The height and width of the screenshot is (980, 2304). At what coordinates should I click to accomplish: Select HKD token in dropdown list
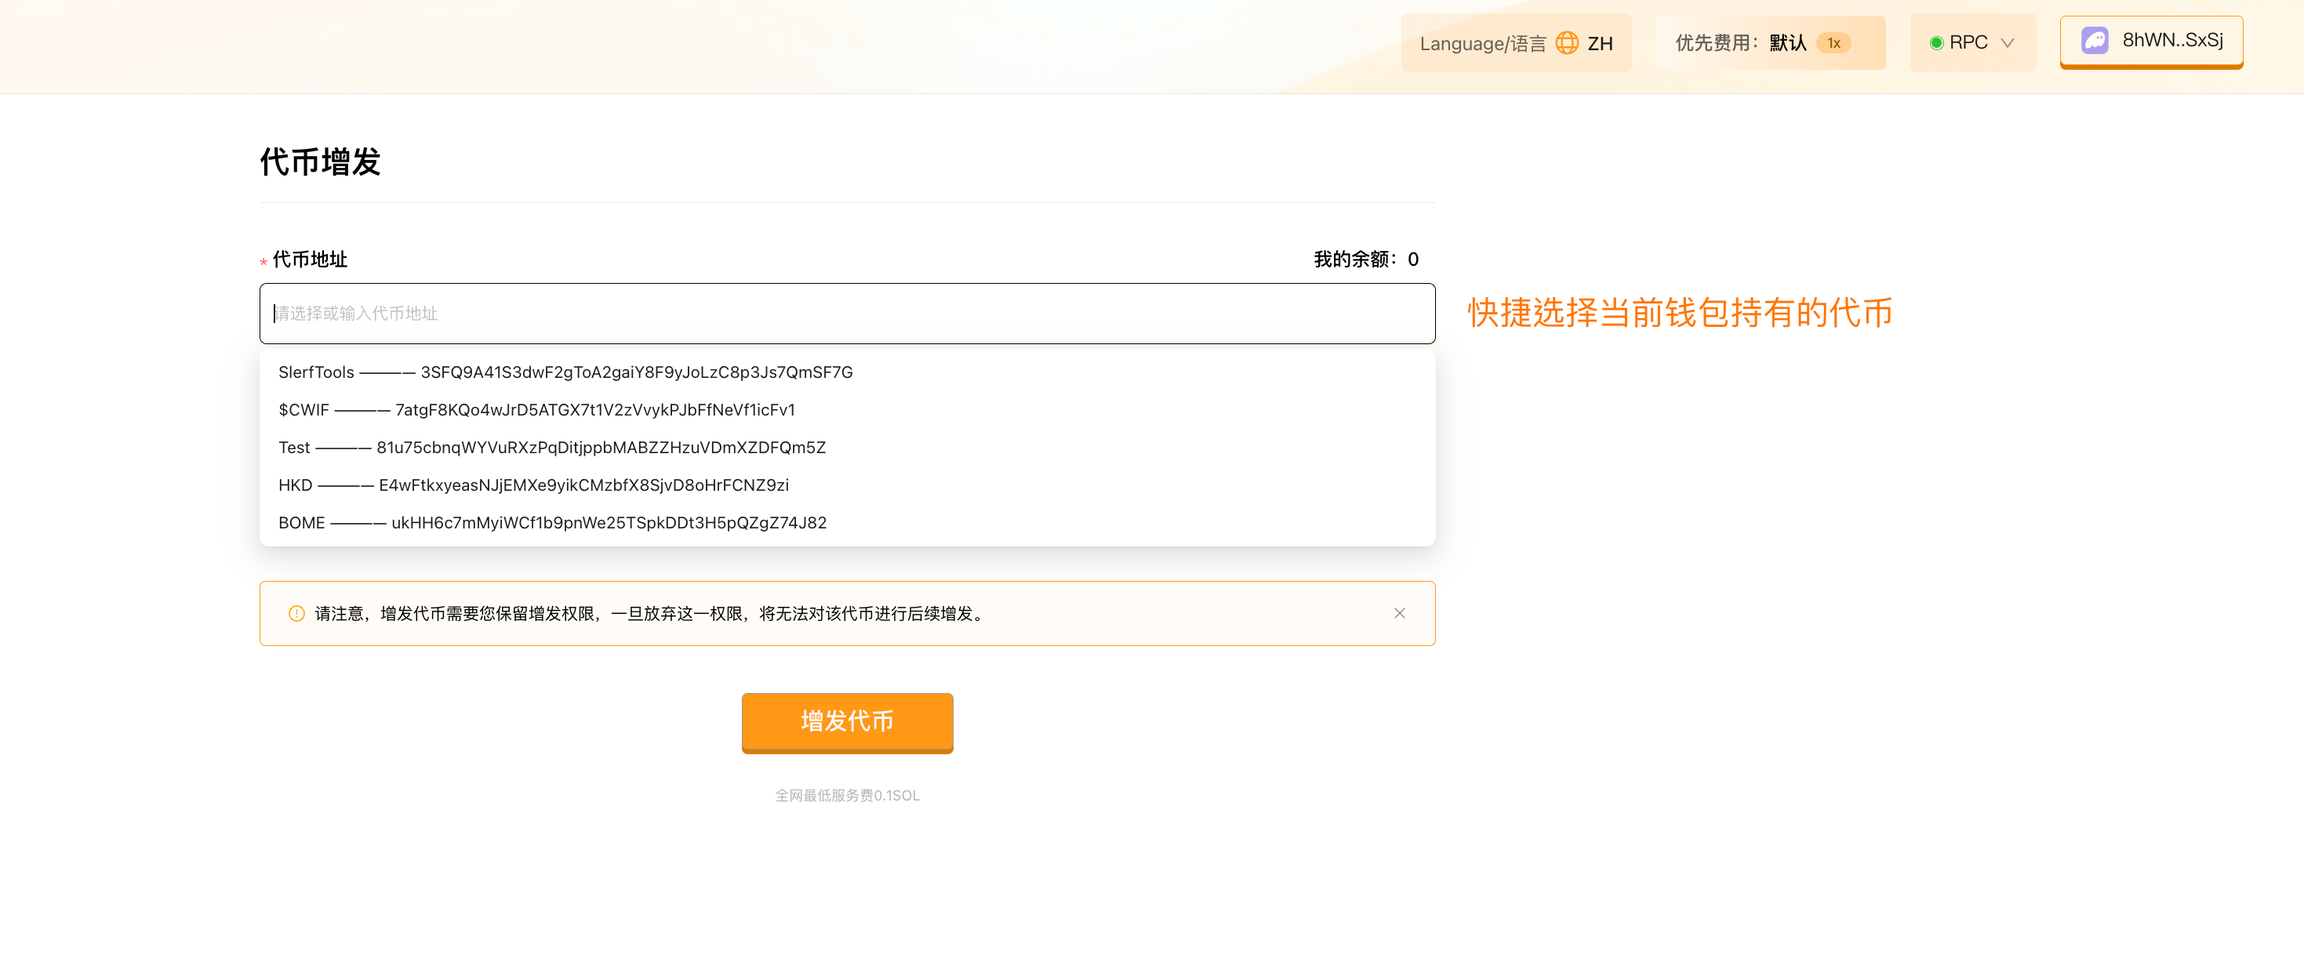point(533,485)
